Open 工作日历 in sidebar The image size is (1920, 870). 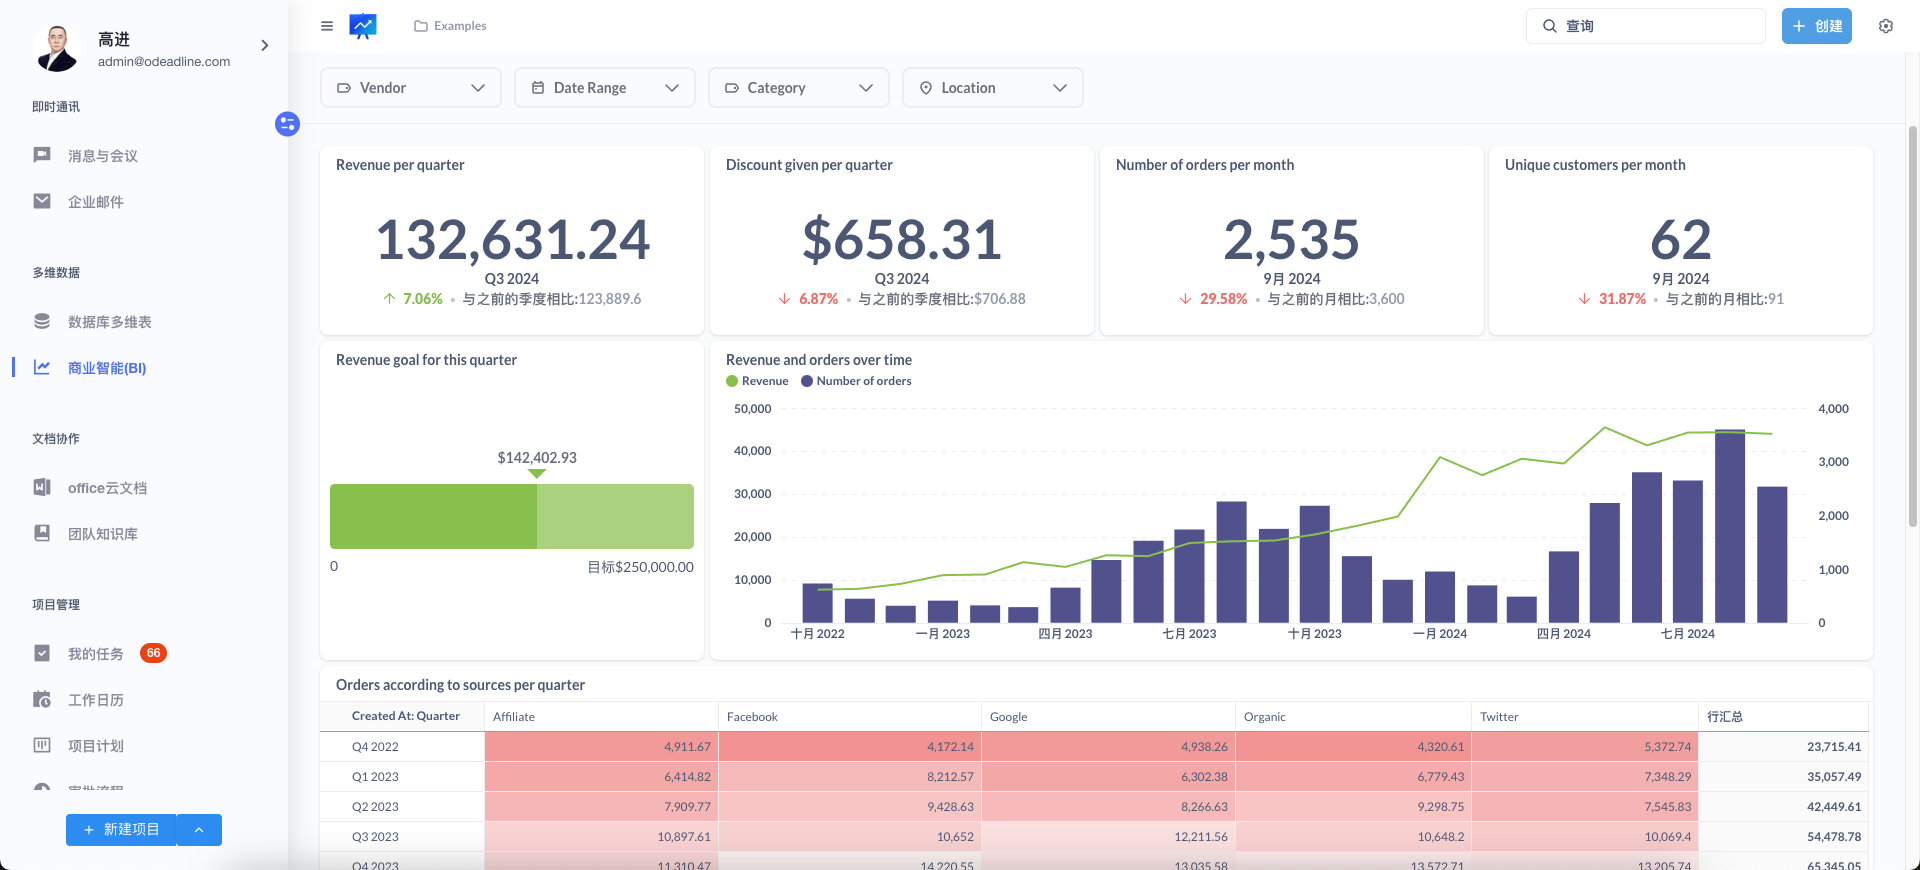tap(96, 700)
